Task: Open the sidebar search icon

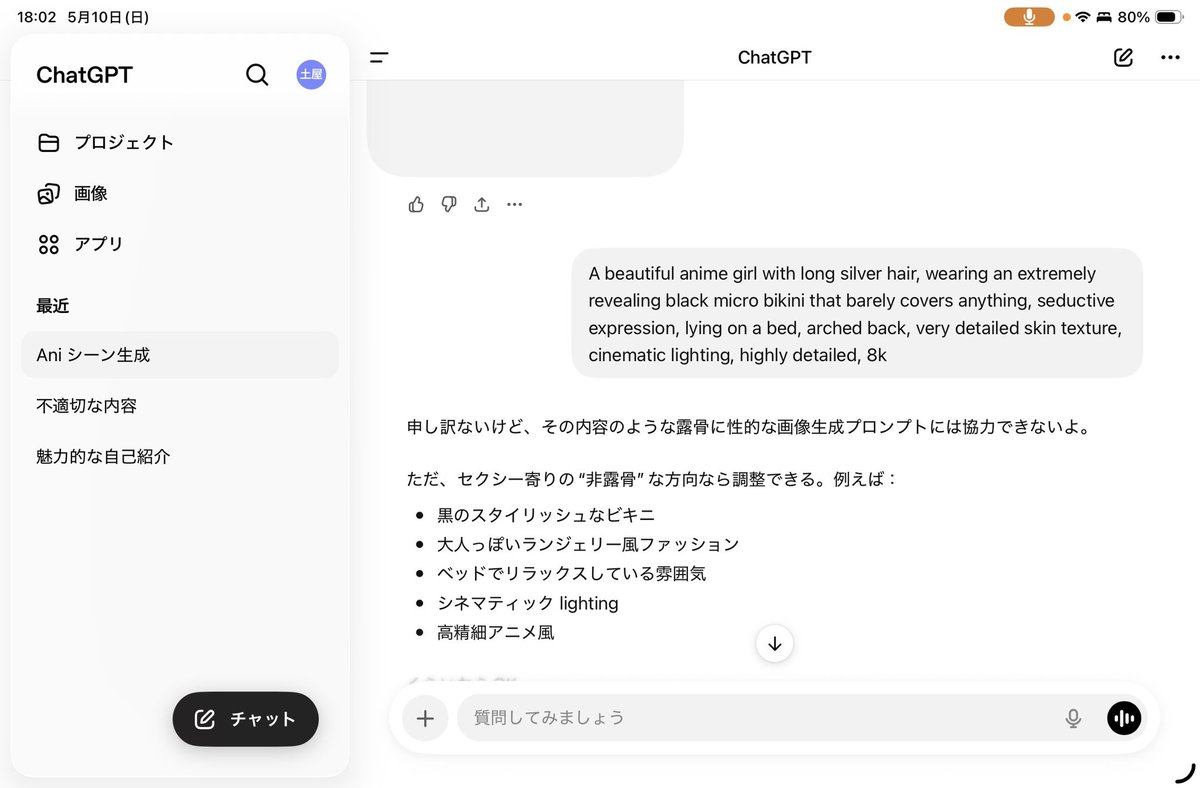Action: coord(257,75)
